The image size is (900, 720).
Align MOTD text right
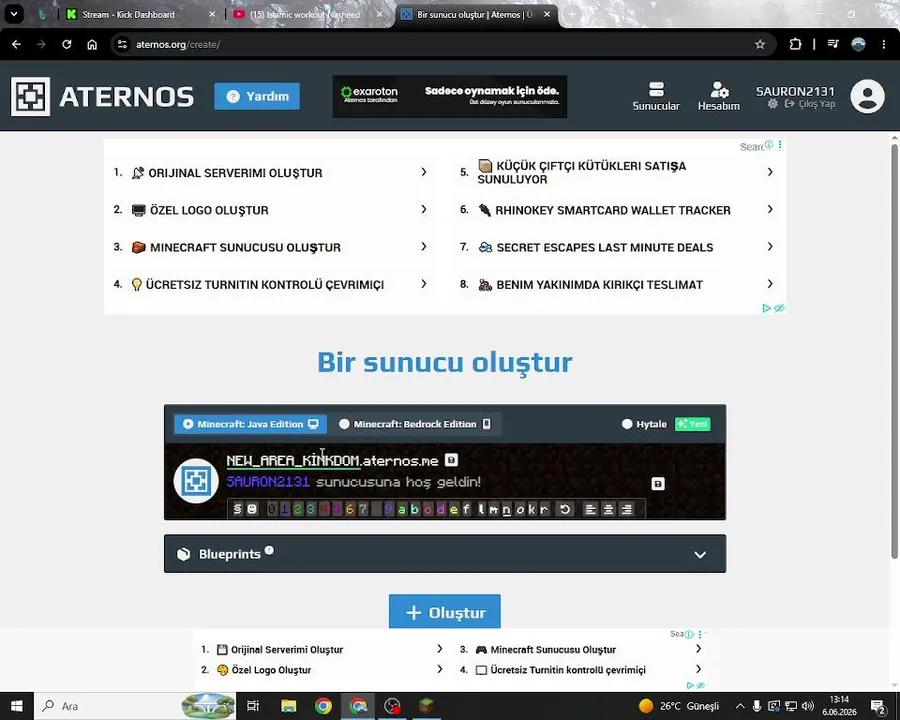click(x=627, y=509)
